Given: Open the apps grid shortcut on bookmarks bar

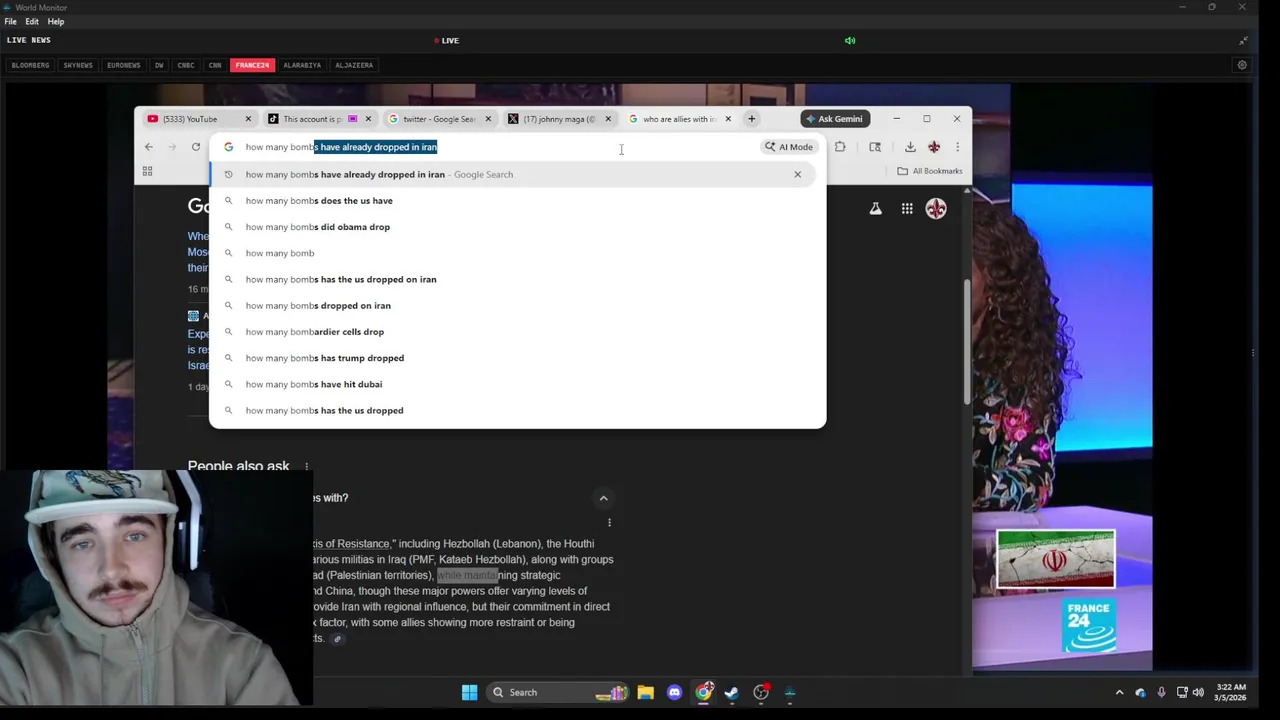Looking at the screenshot, I should click(x=147, y=171).
